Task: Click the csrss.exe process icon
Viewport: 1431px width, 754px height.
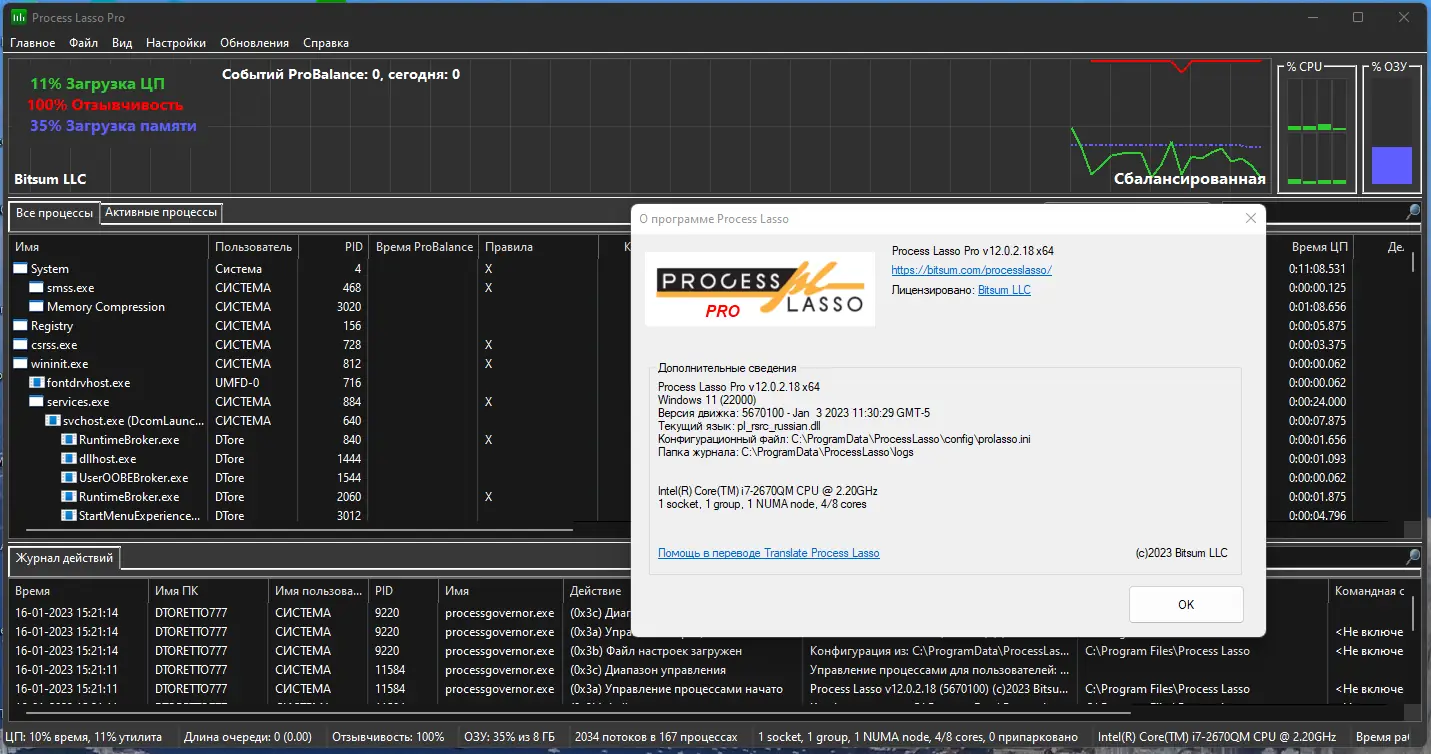Action: coord(21,345)
